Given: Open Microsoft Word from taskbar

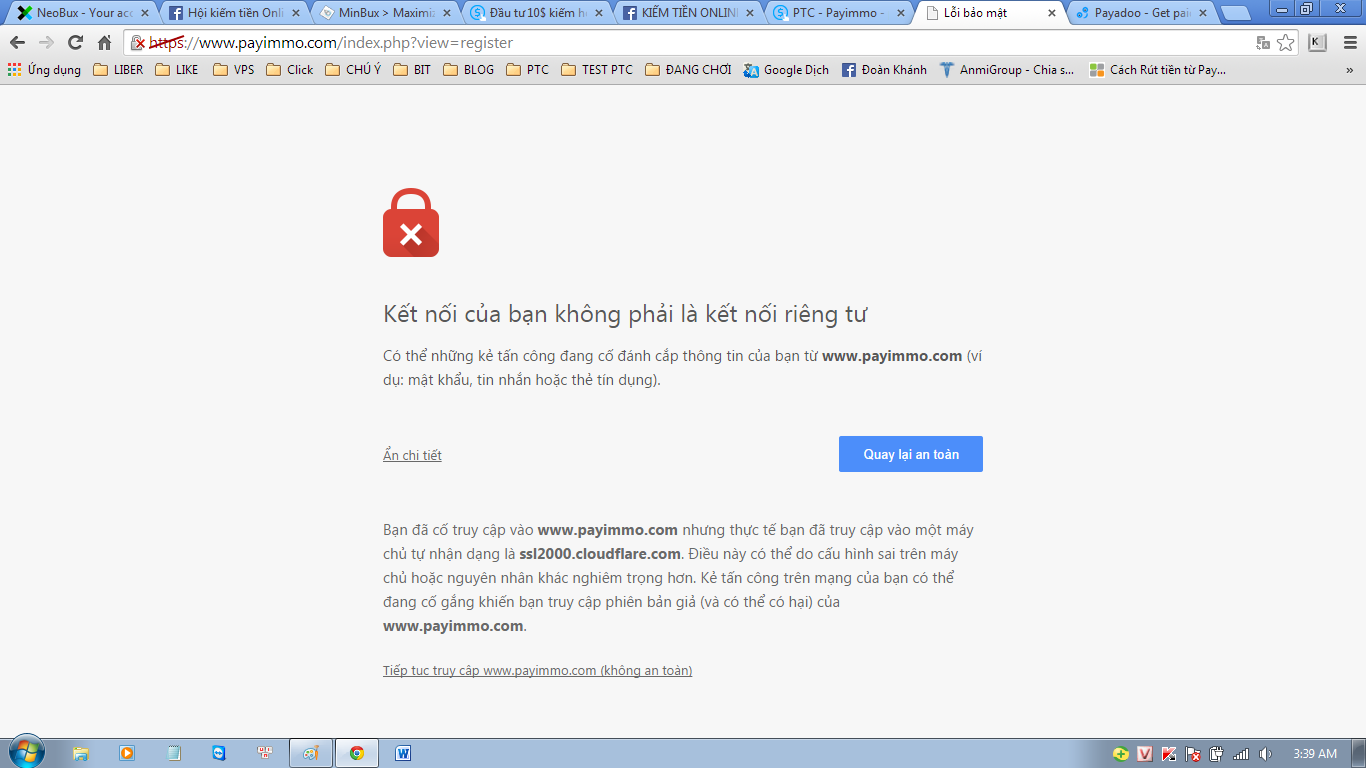Looking at the screenshot, I should (x=403, y=753).
